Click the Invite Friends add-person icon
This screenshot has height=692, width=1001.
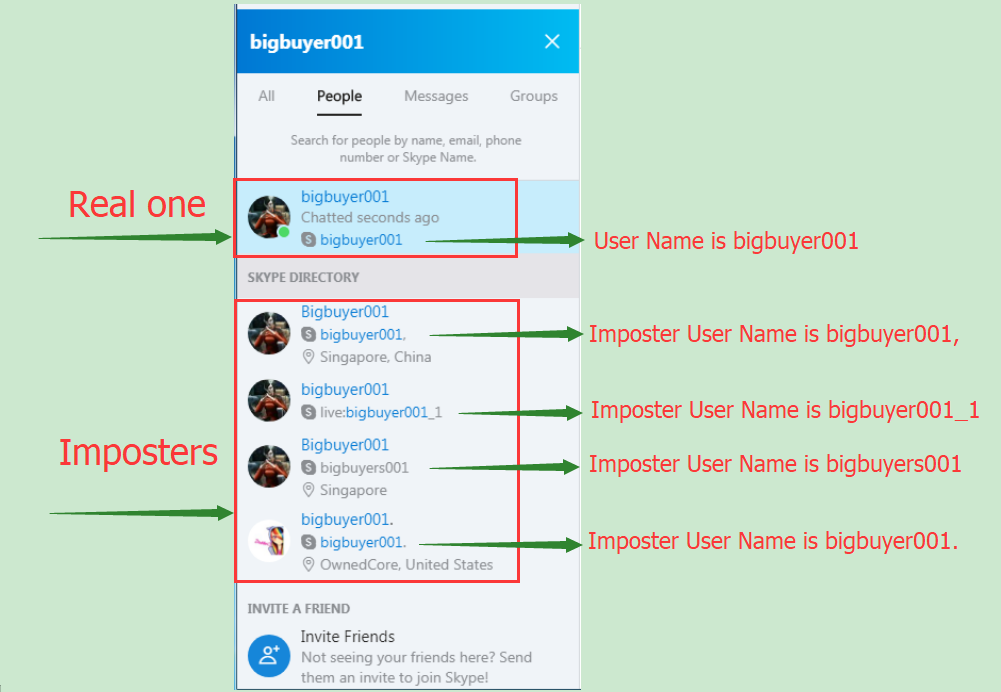[x=269, y=656]
